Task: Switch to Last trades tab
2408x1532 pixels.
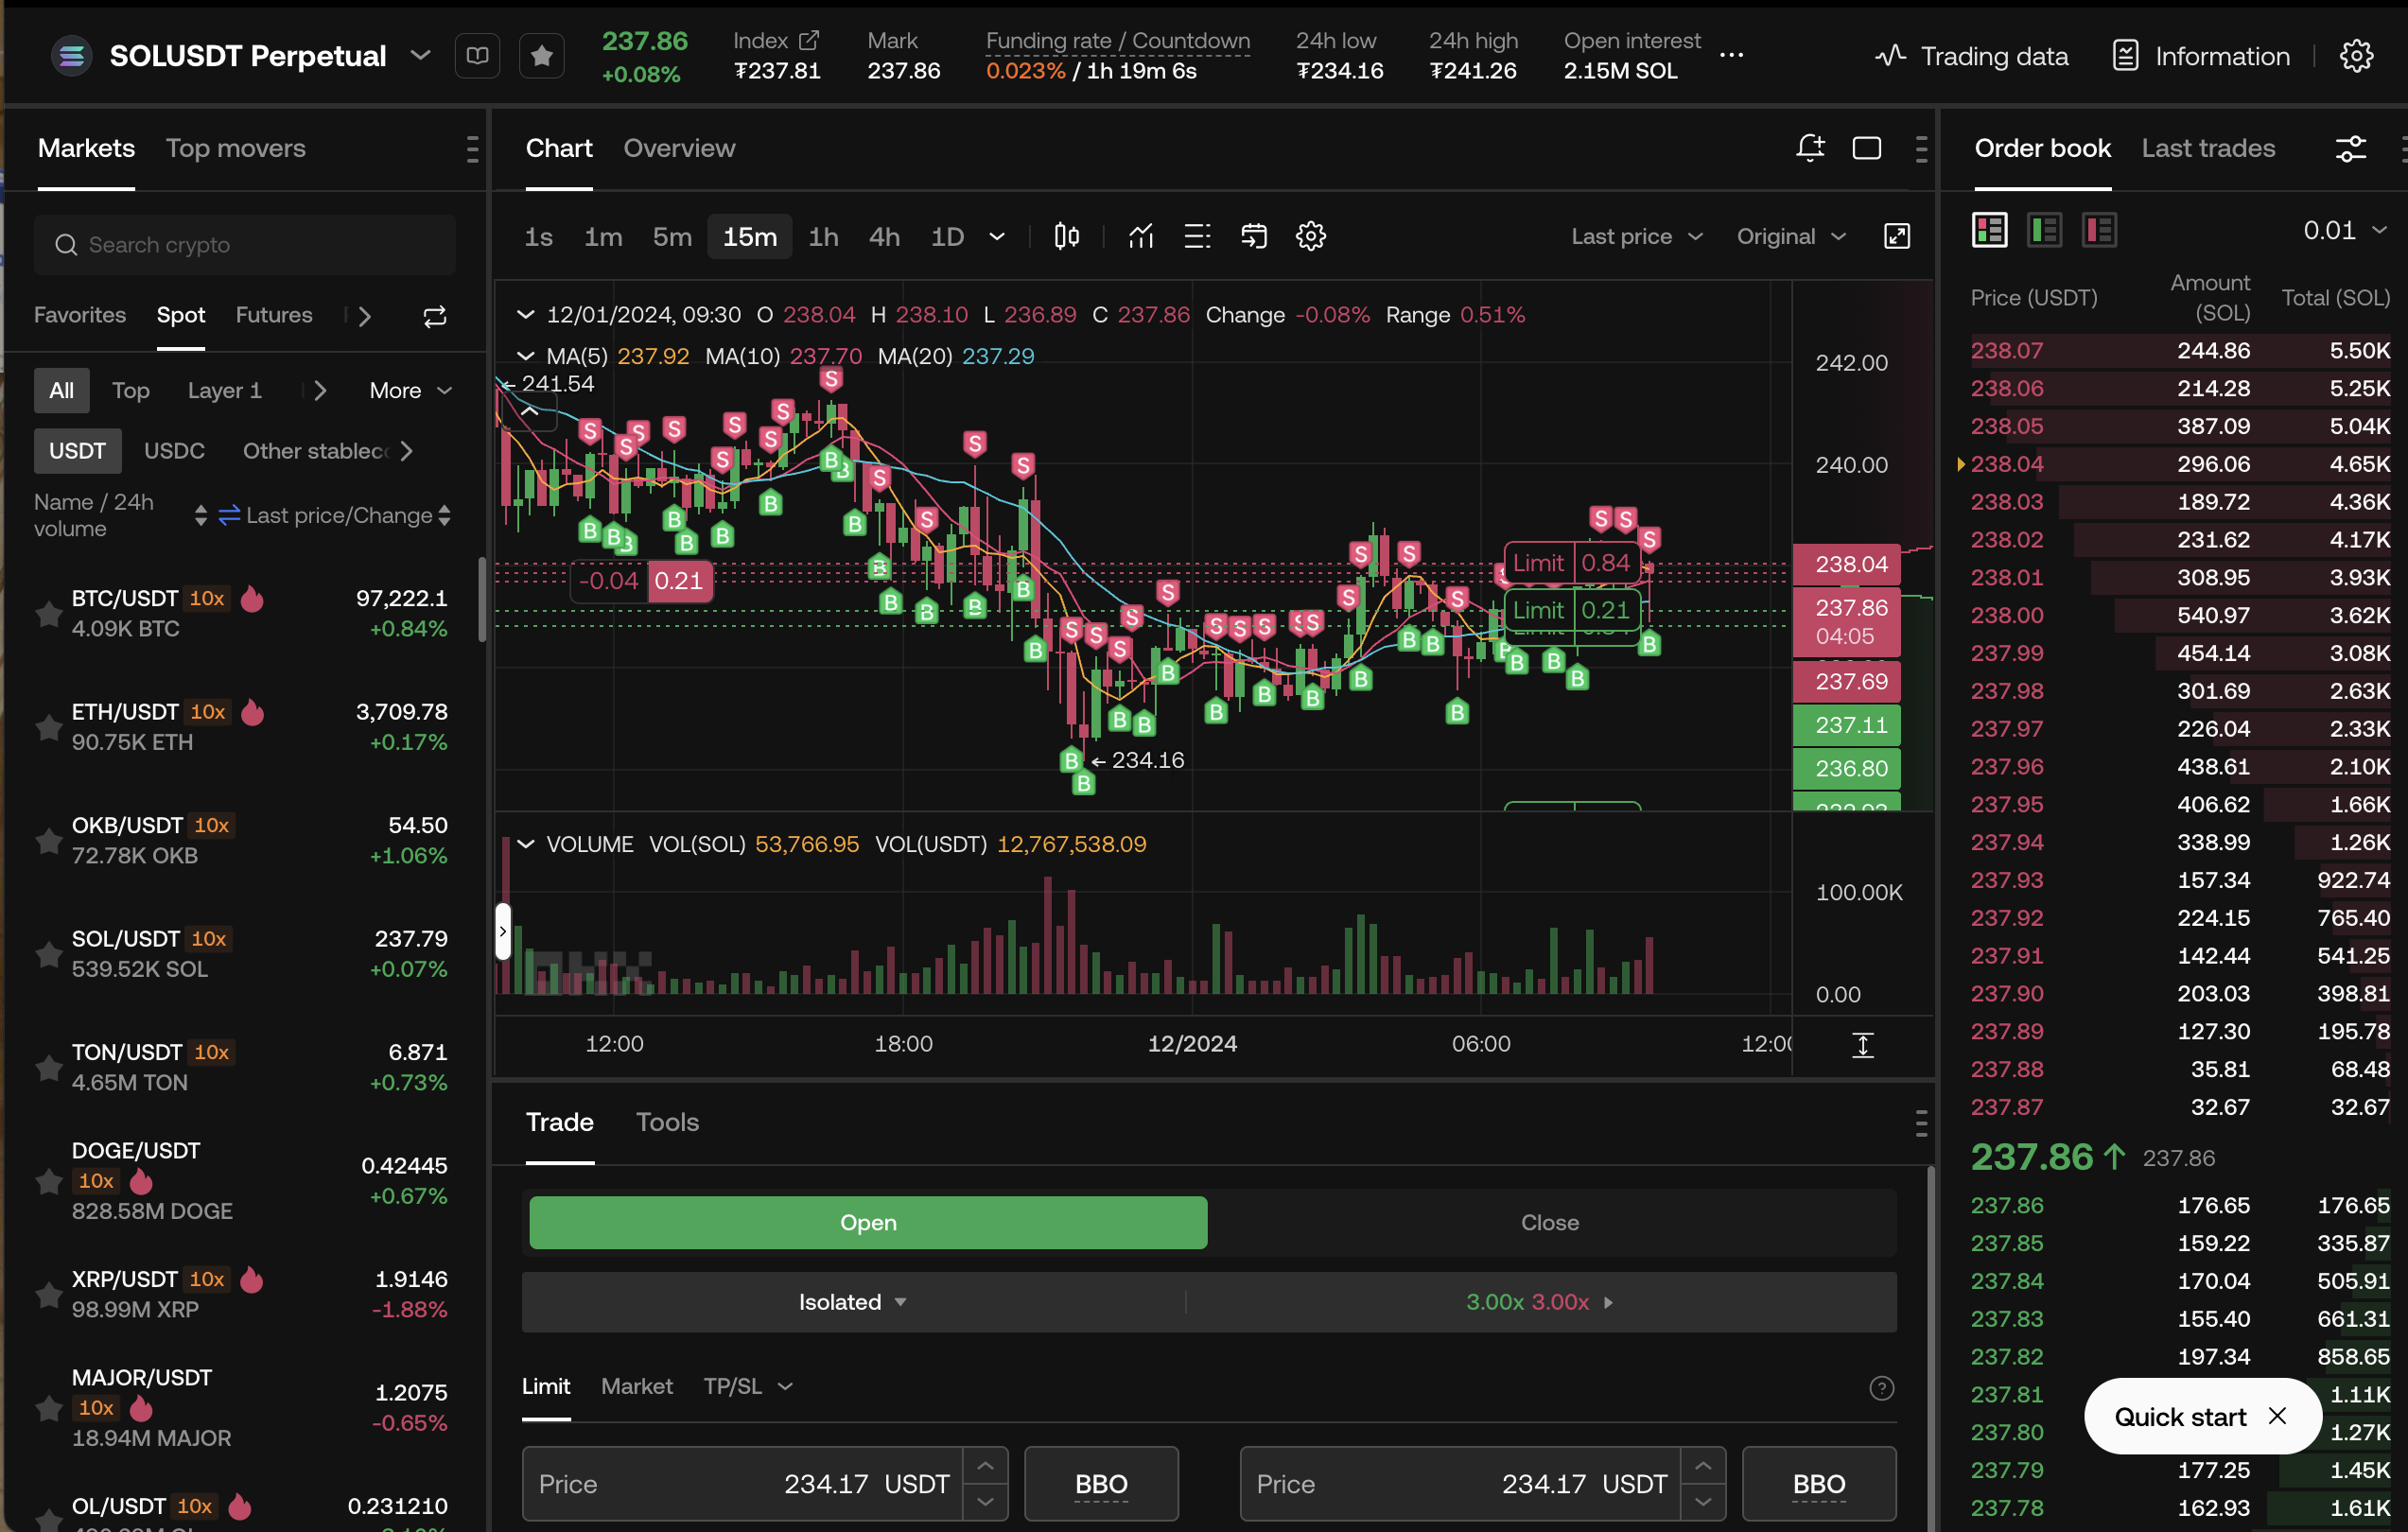Action: [x=2208, y=148]
